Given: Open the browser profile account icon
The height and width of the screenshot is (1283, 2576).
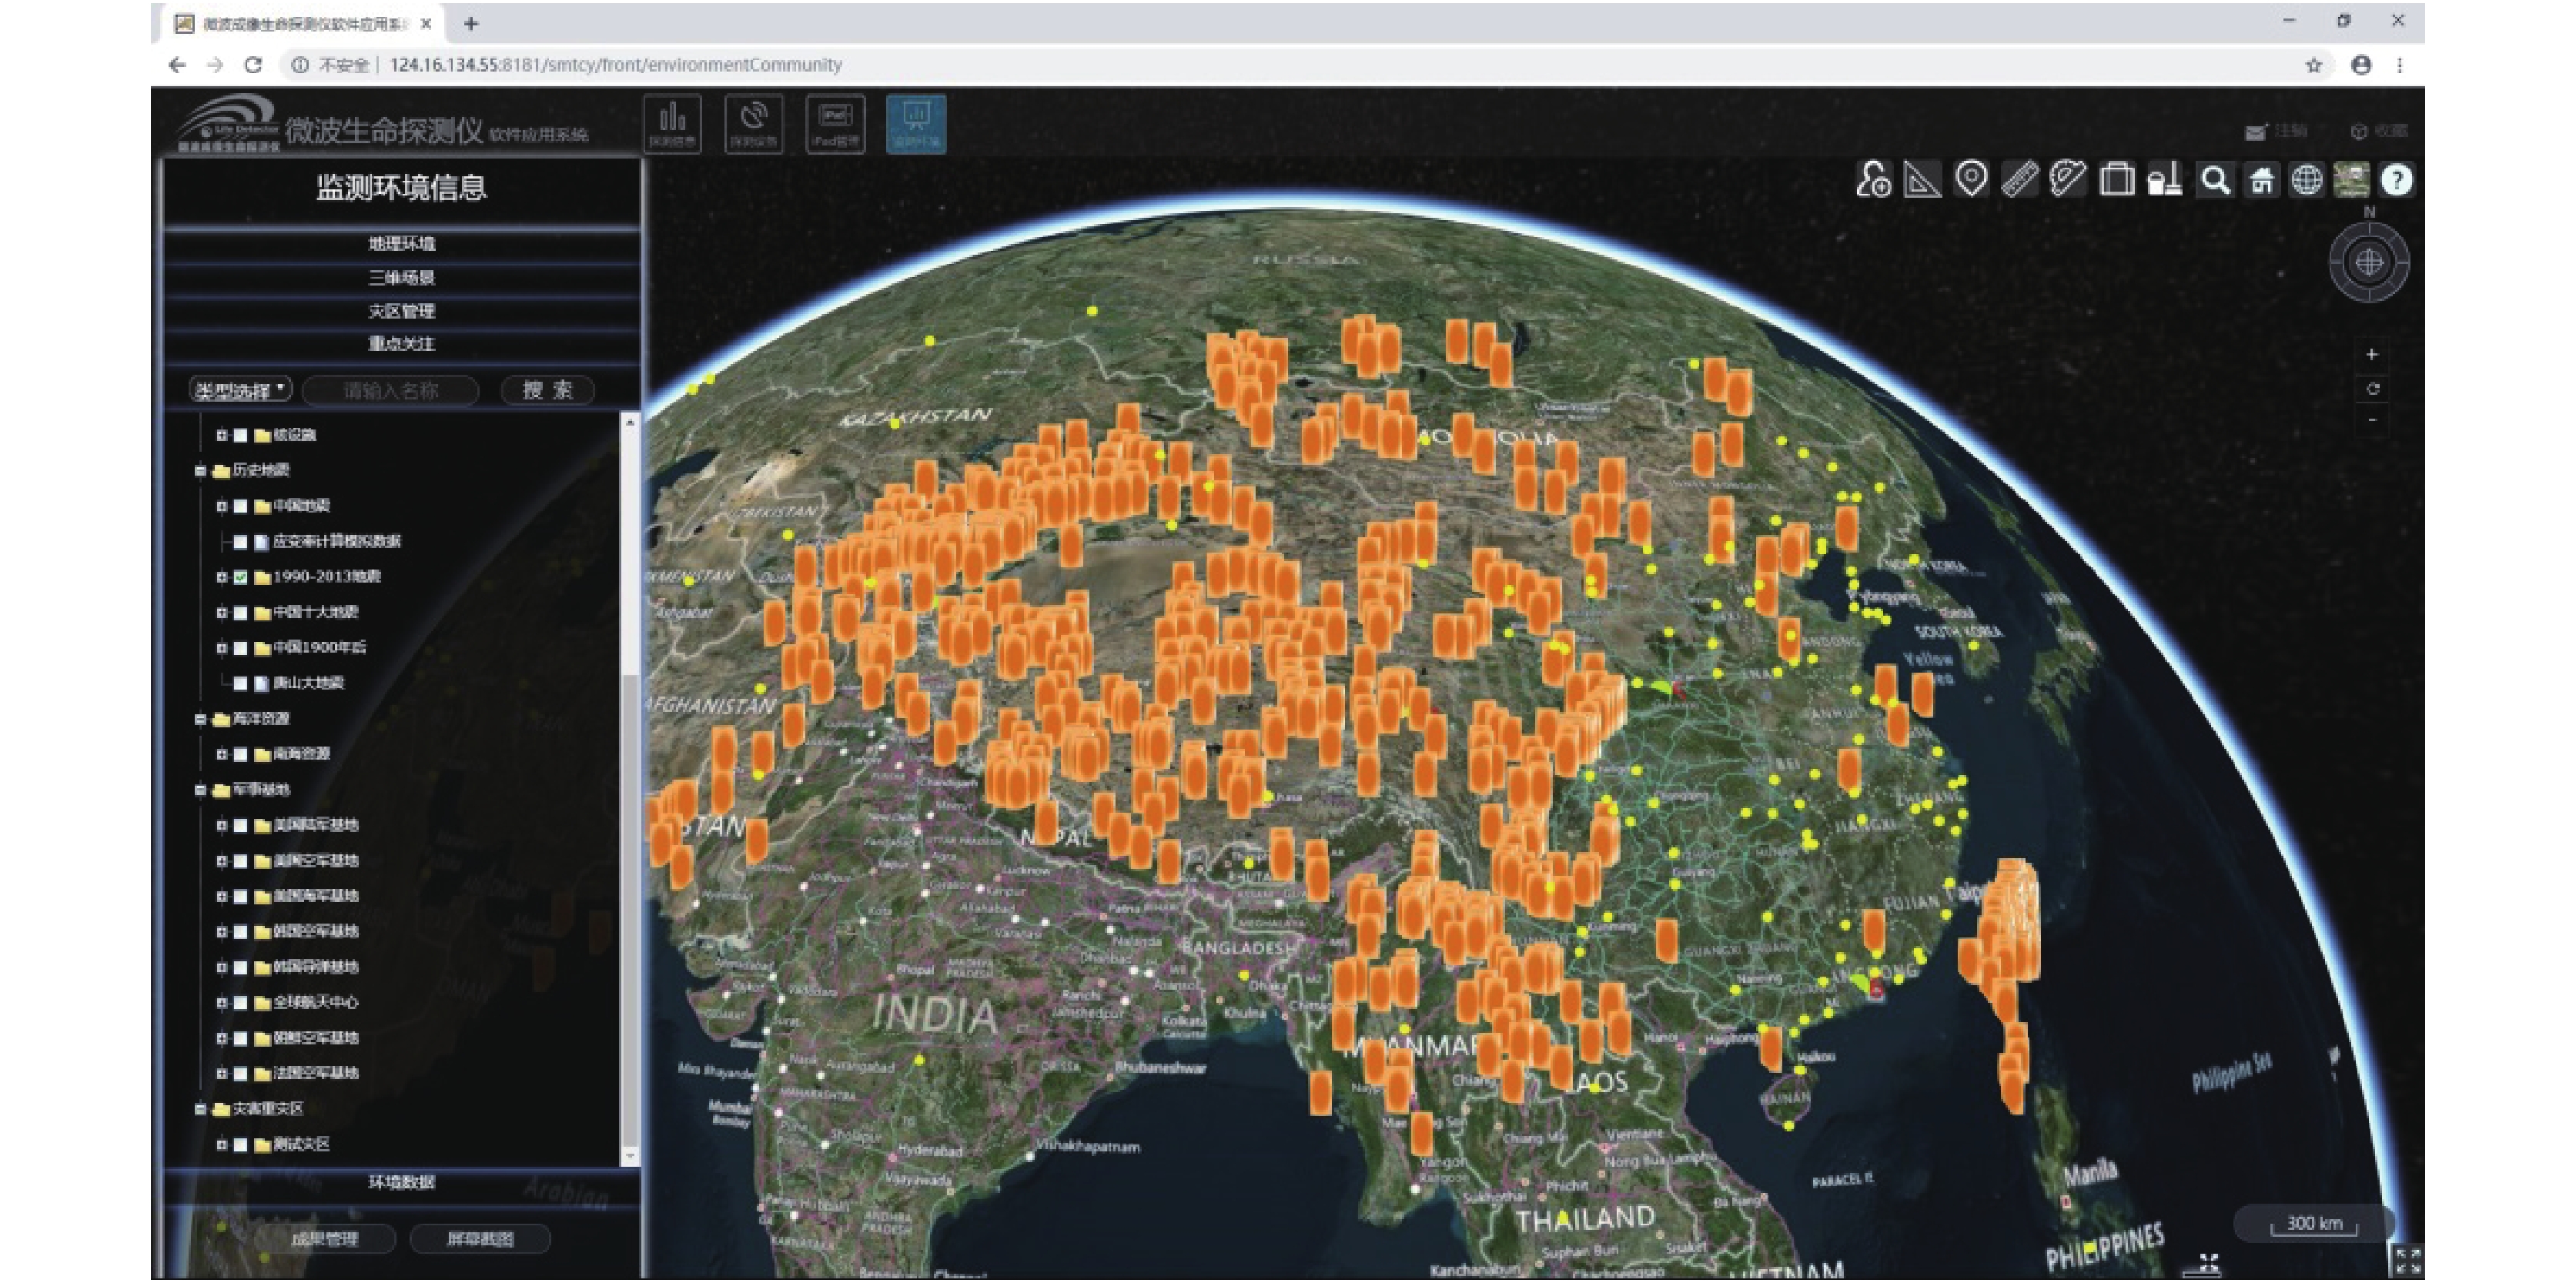Looking at the screenshot, I should tap(2361, 65).
